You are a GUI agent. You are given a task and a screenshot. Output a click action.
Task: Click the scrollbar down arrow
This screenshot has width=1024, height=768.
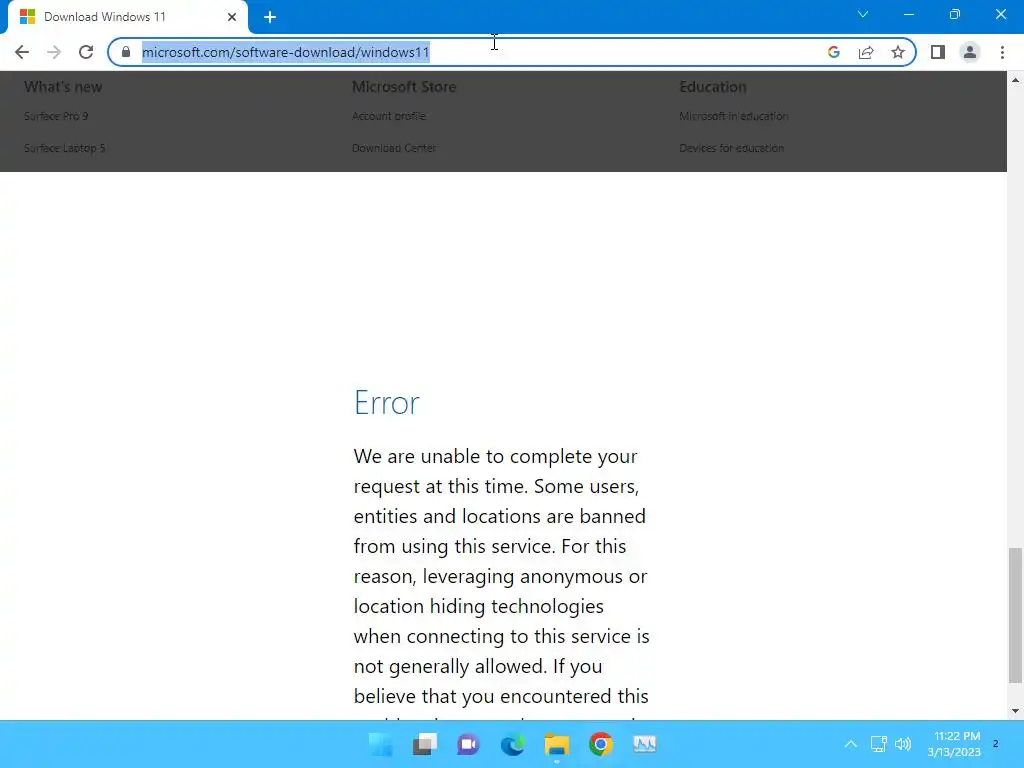click(1015, 711)
